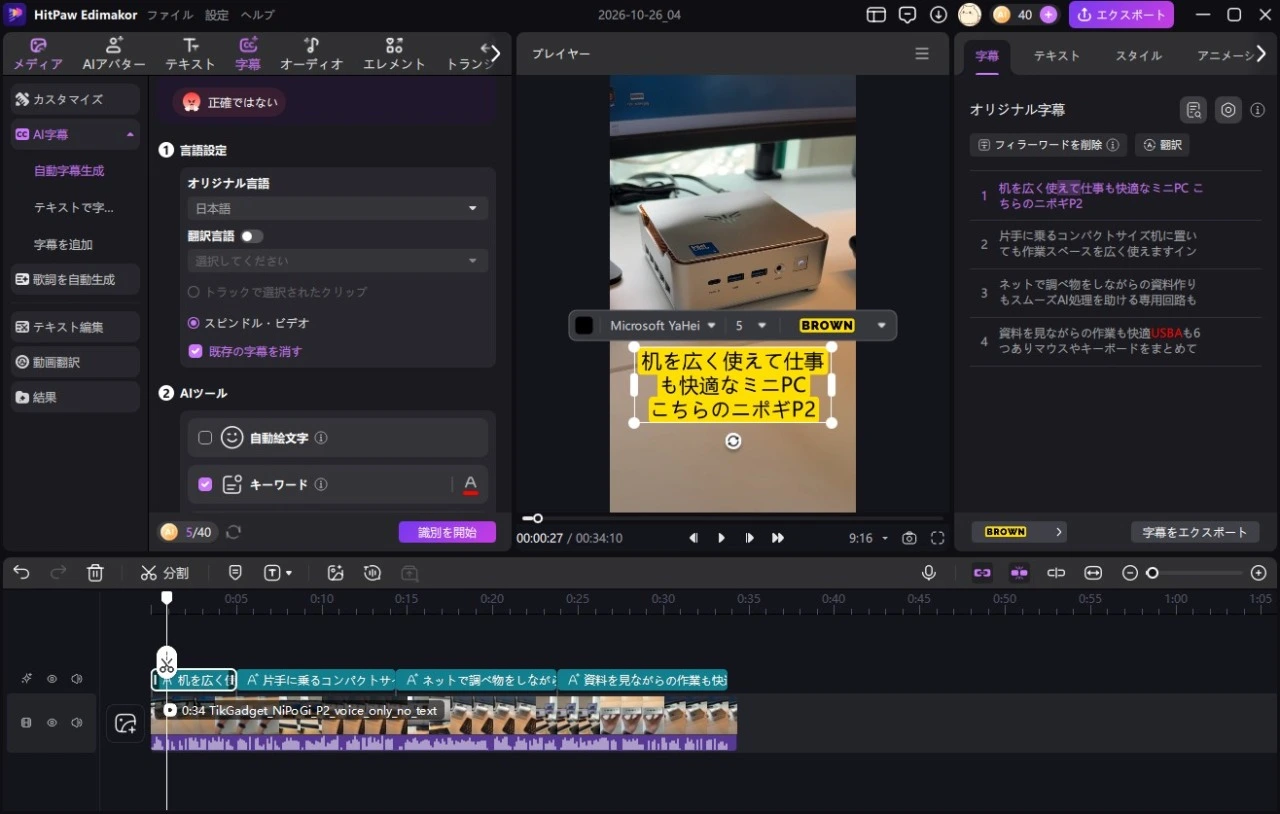Open the Microsoft YaHei font dropdown
Screen dimensions: 1280x814
663,325
